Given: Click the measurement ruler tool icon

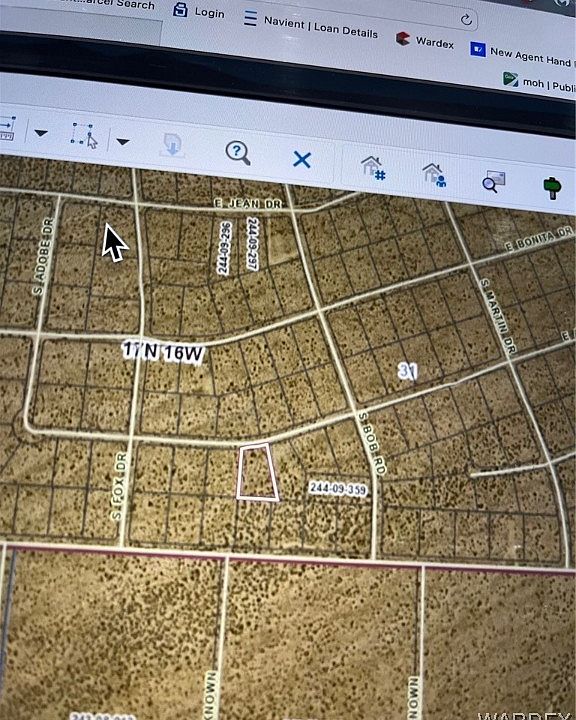Looking at the screenshot, I should pos(8,128).
